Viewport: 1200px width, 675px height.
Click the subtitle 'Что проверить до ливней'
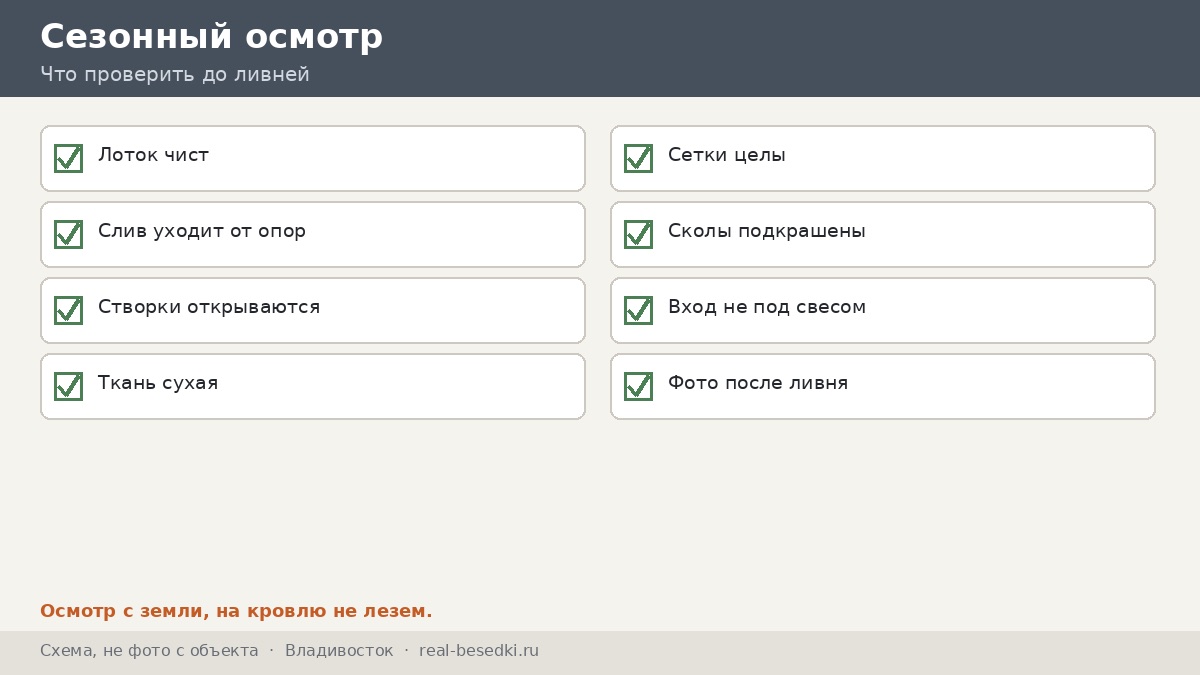(x=175, y=75)
